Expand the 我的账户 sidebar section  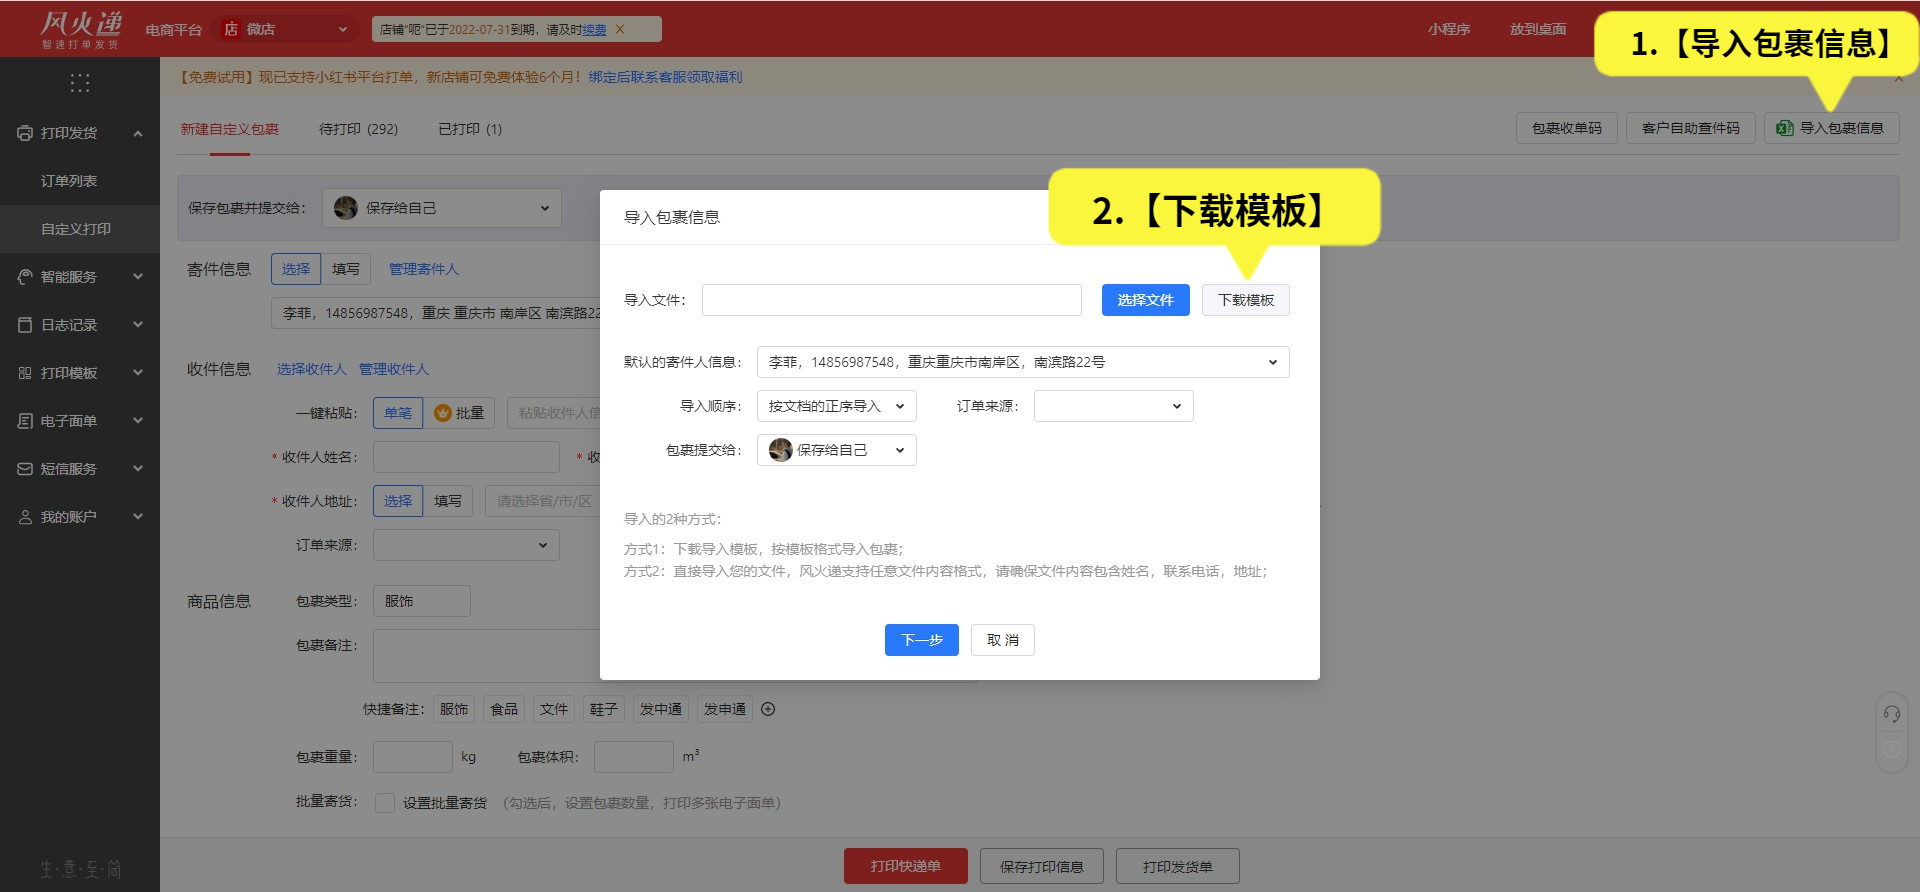point(138,517)
